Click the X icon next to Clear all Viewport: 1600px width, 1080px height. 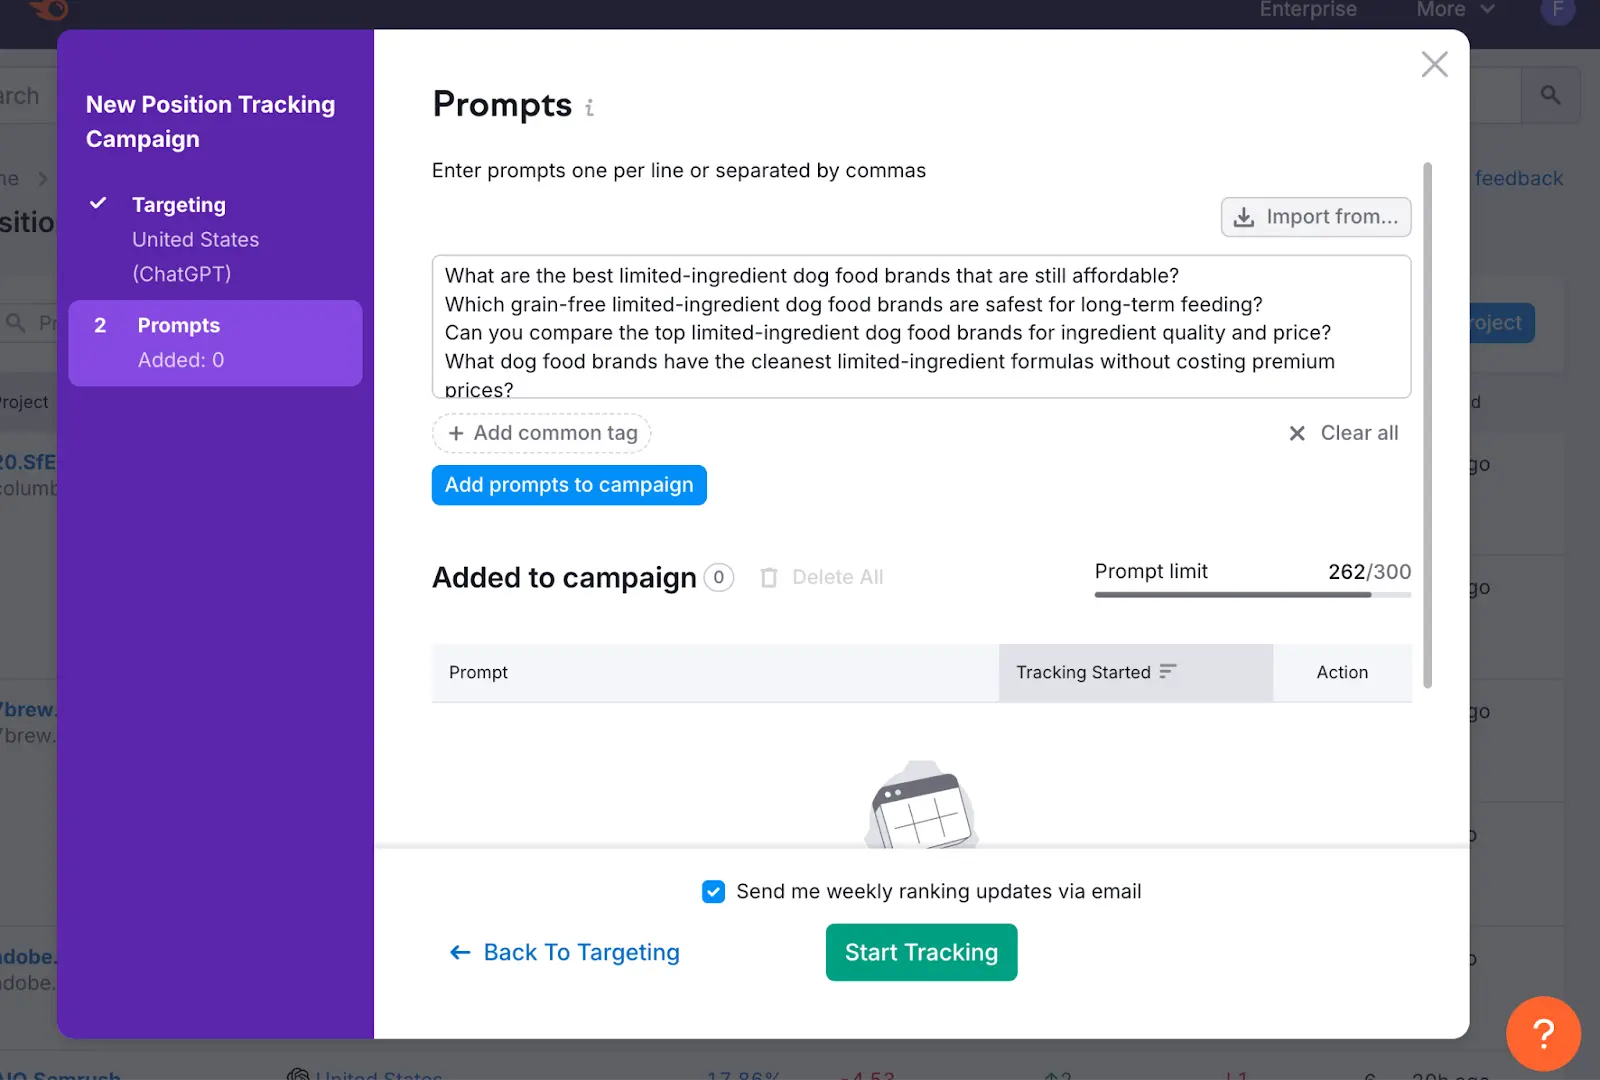(x=1297, y=433)
